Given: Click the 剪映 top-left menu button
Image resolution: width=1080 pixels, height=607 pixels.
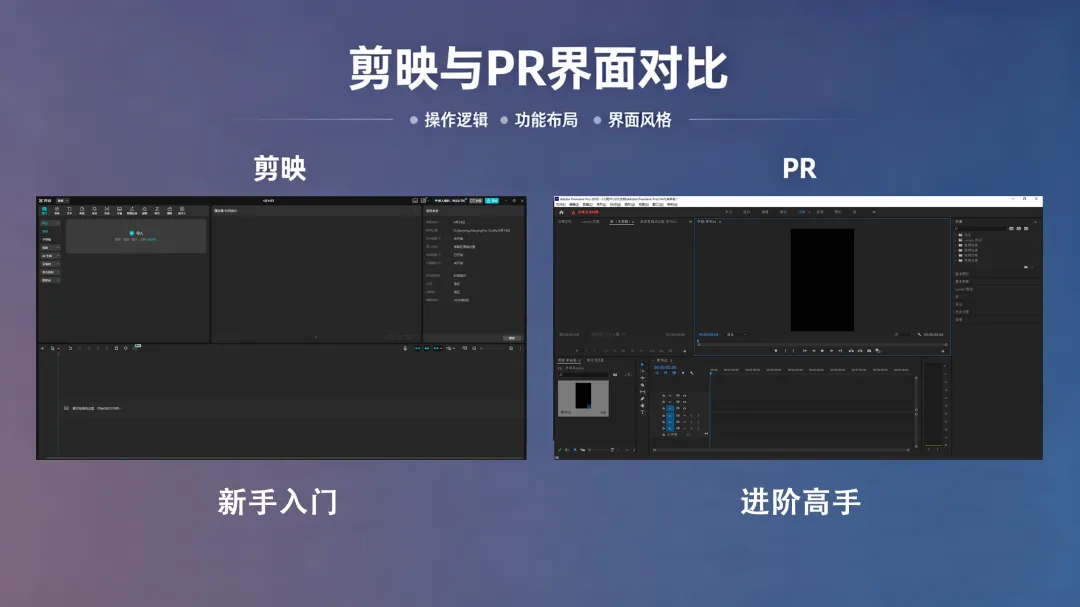Looking at the screenshot, I should coord(63,200).
